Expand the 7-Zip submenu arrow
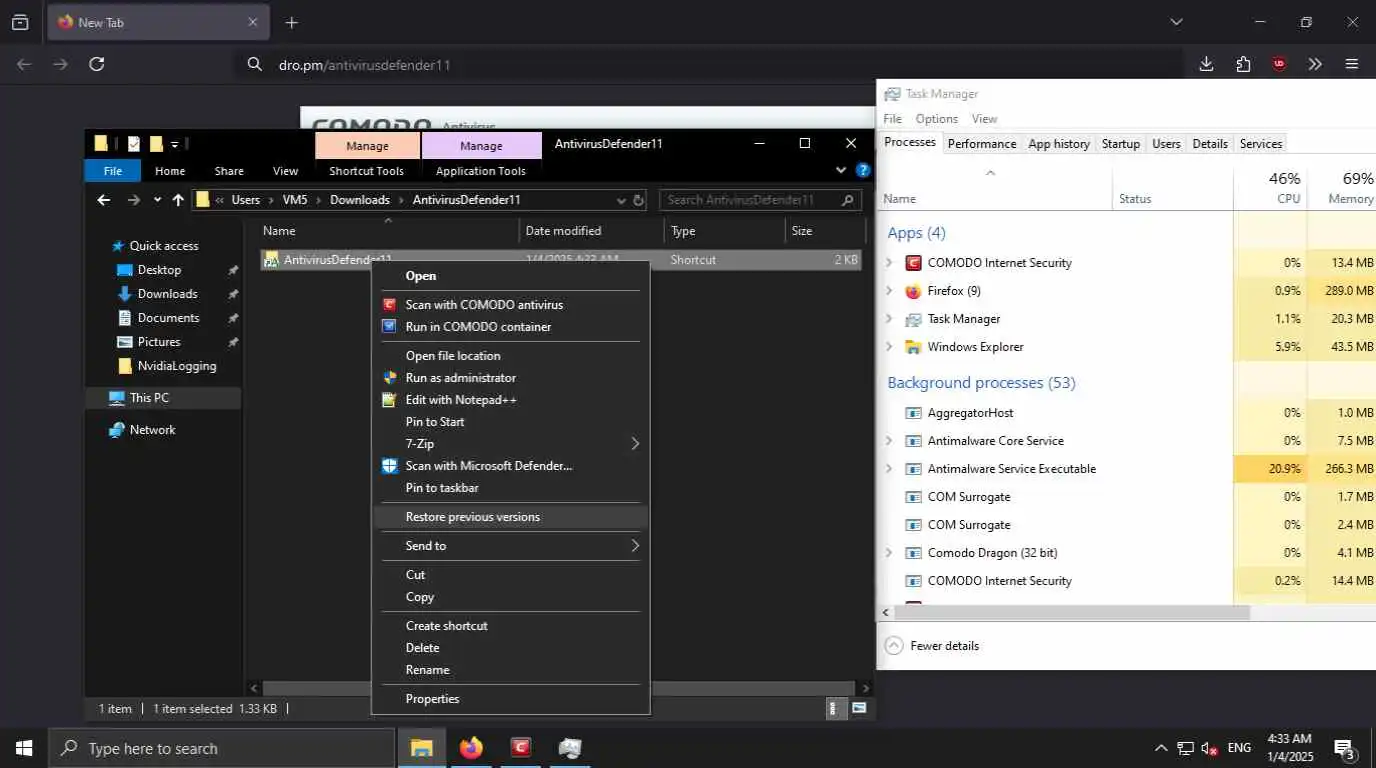1376x768 pixels. [x=635, y=444]
